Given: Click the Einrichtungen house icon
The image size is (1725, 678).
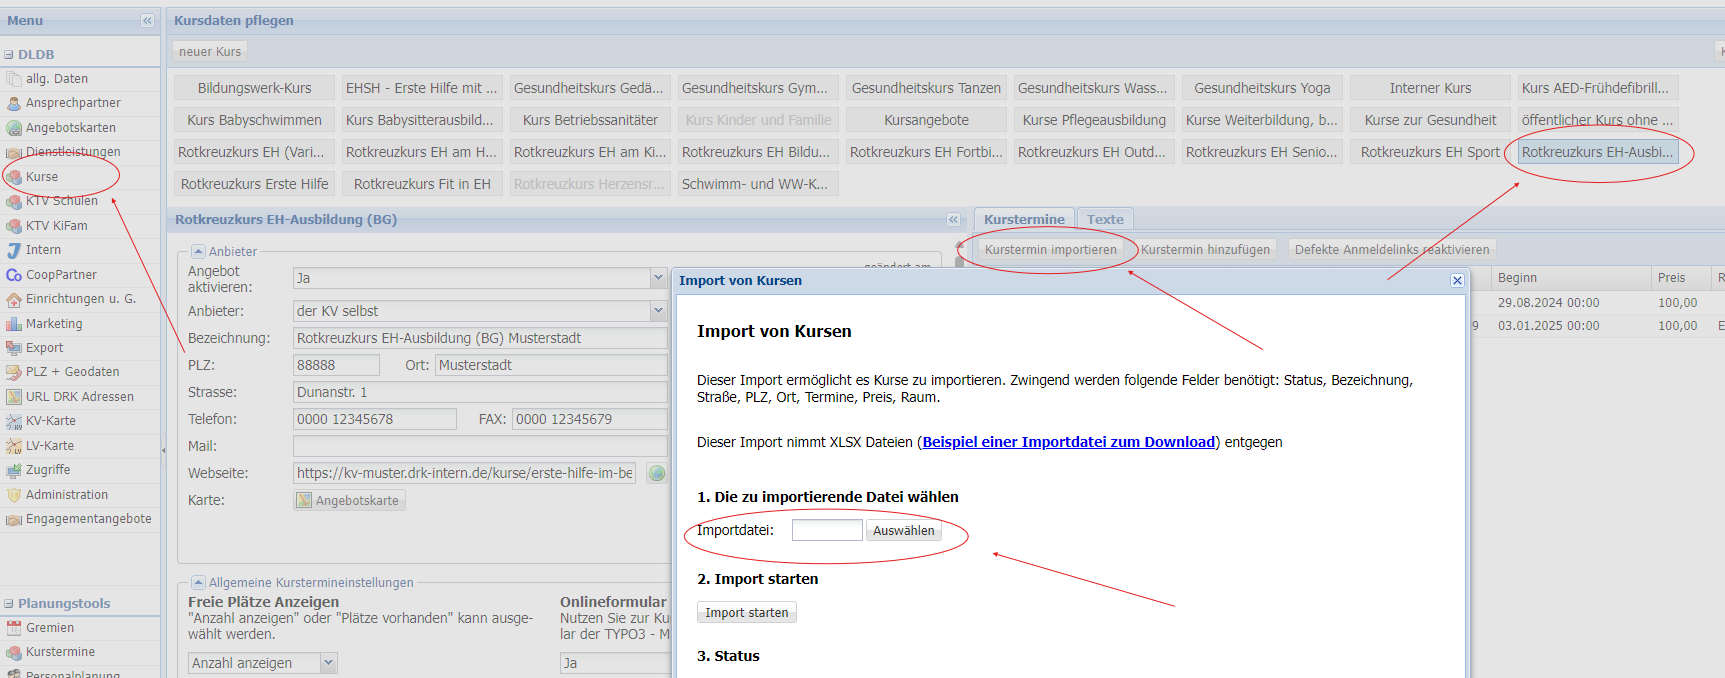Looking at the screenshot, I should click(x=13, y=299).
